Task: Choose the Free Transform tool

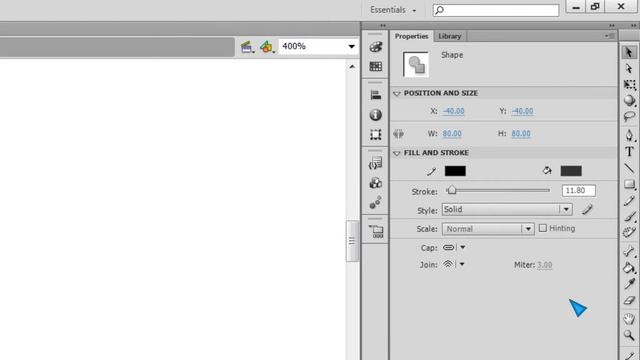Action: pos(629,84)
